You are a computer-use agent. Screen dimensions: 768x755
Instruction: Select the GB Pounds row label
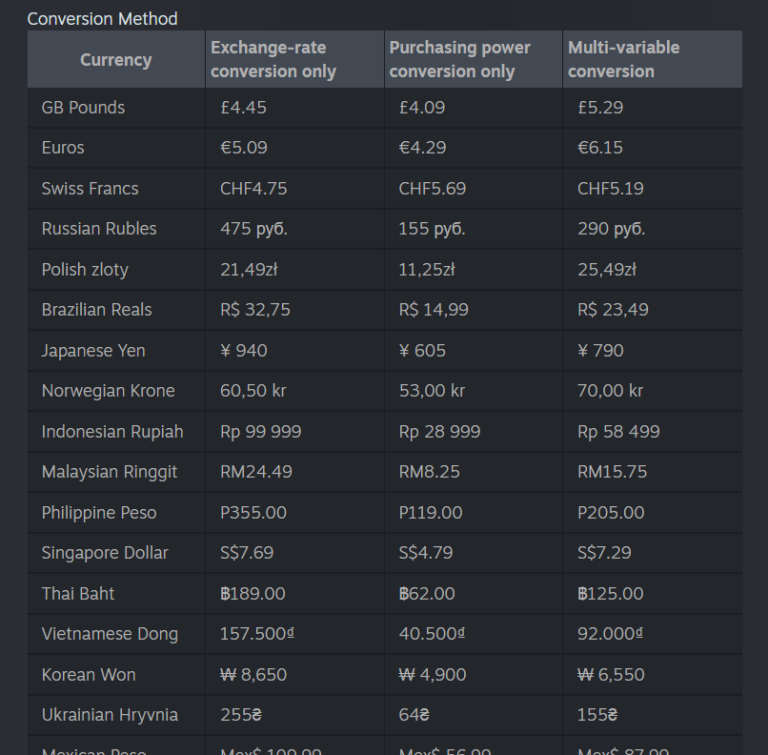pos(83,107)
